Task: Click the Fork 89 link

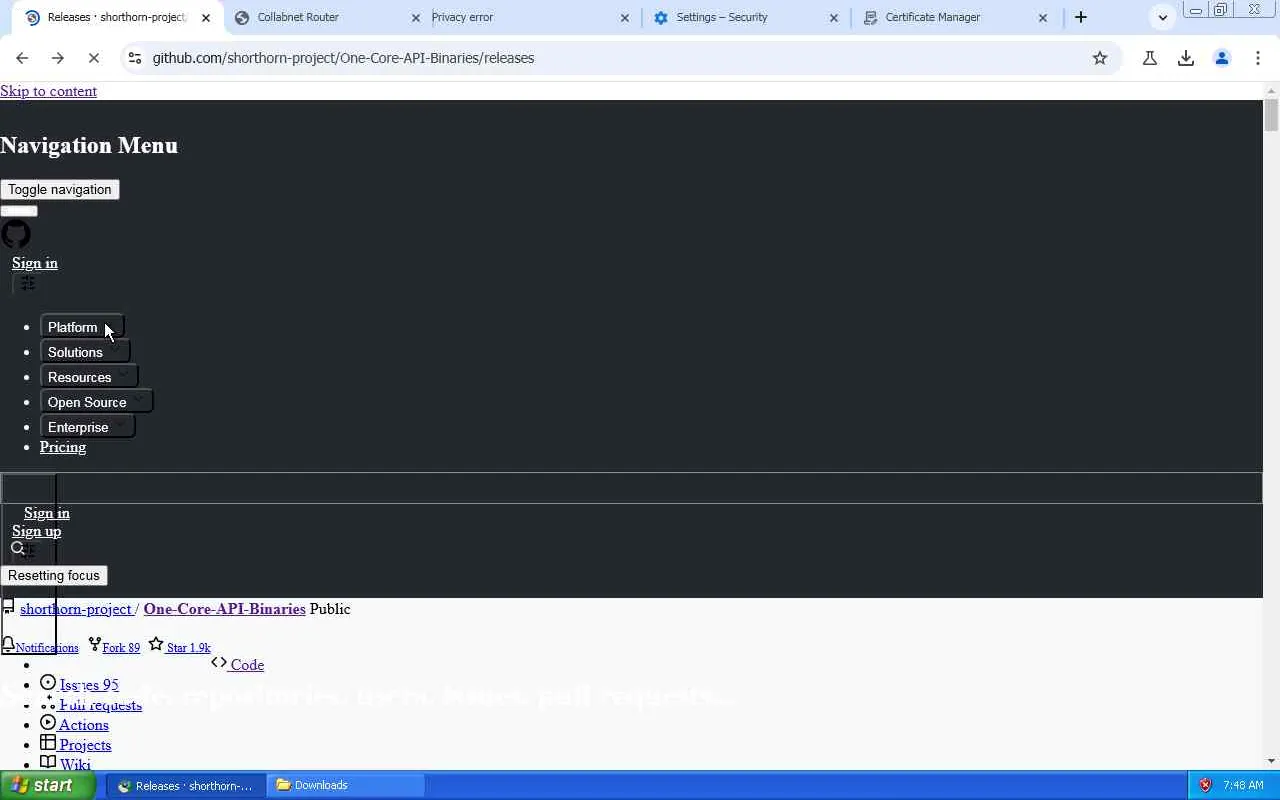Action: coord(121,648)
